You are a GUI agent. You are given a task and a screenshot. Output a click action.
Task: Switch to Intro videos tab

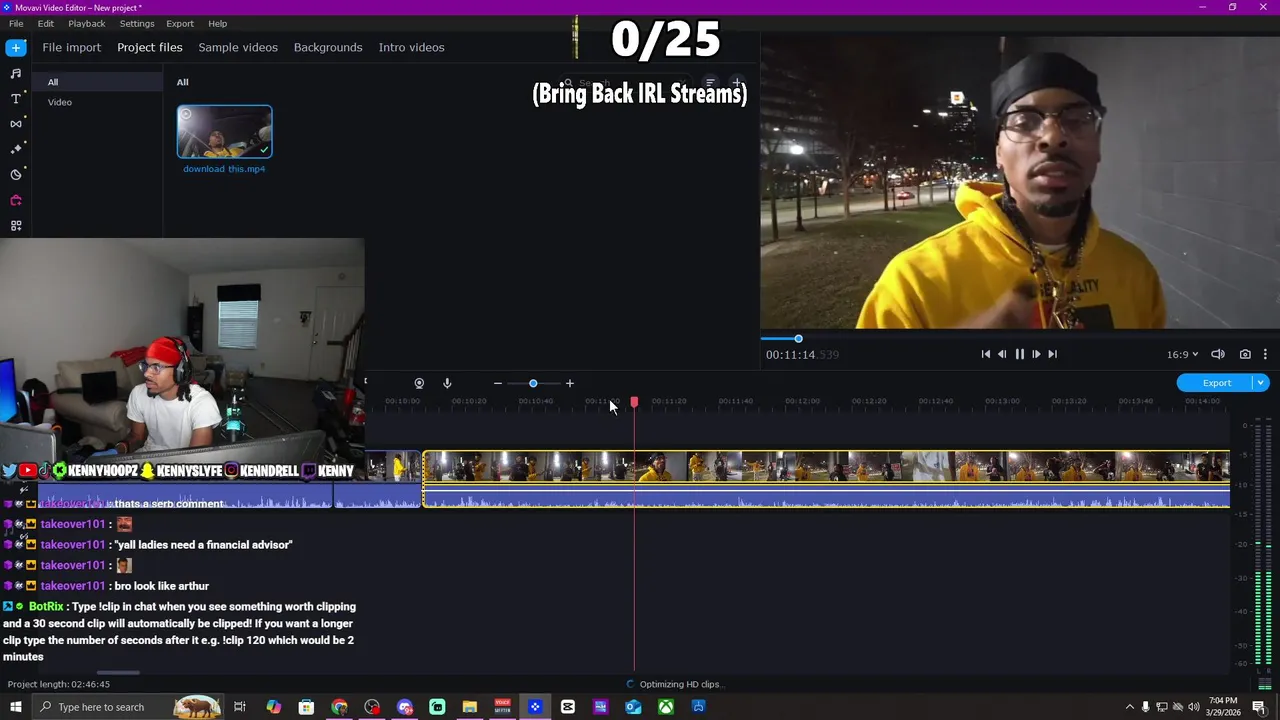411,47
